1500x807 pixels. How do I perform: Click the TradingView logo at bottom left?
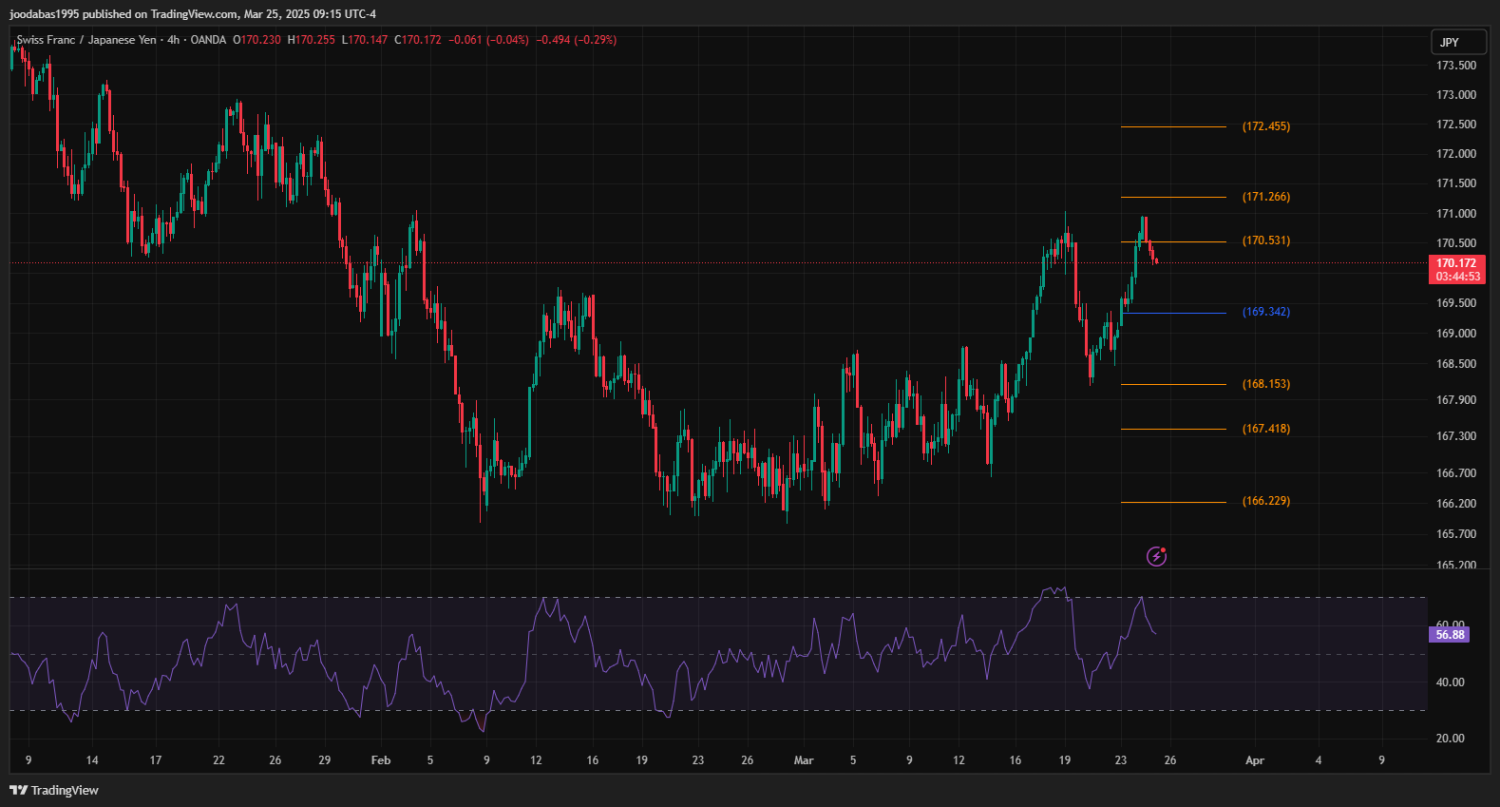pos(56,790)
